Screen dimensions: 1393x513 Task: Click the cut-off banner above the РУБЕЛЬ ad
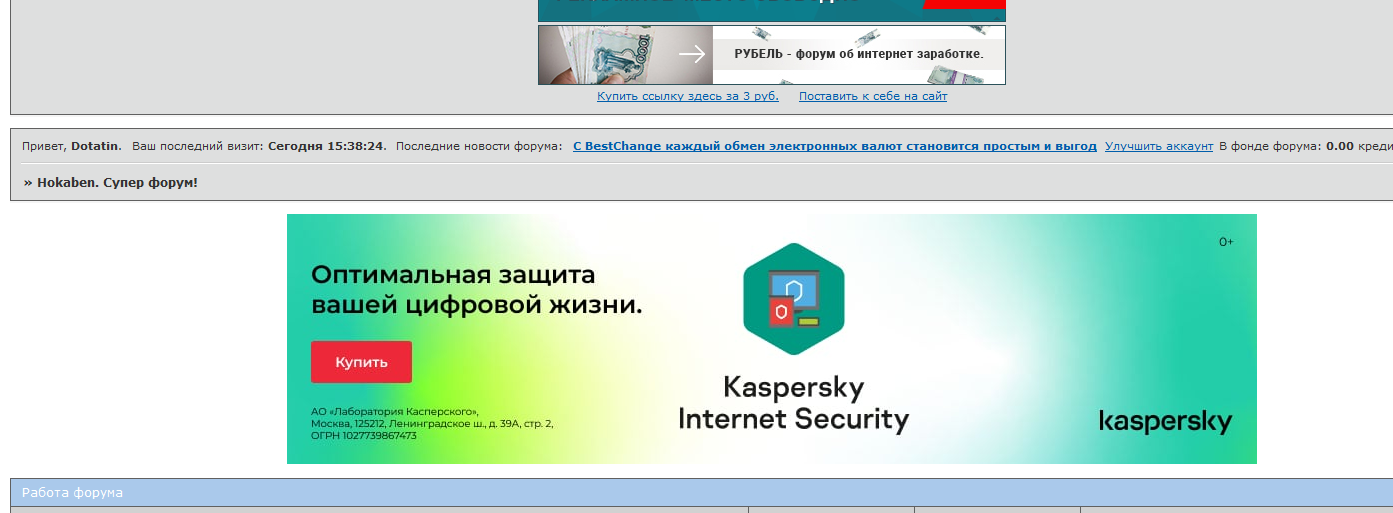[771, 10]
